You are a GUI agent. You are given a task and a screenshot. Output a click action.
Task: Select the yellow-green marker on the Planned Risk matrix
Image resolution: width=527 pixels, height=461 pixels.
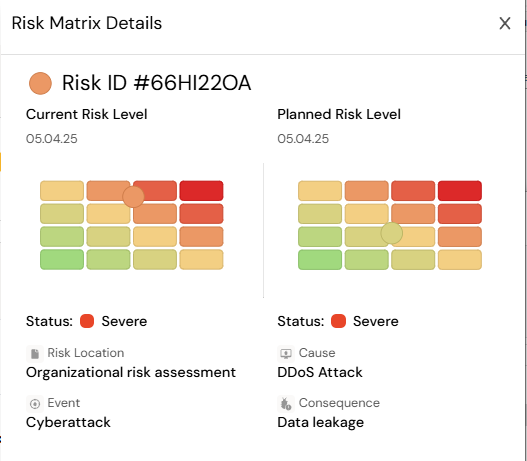(392, 233)
